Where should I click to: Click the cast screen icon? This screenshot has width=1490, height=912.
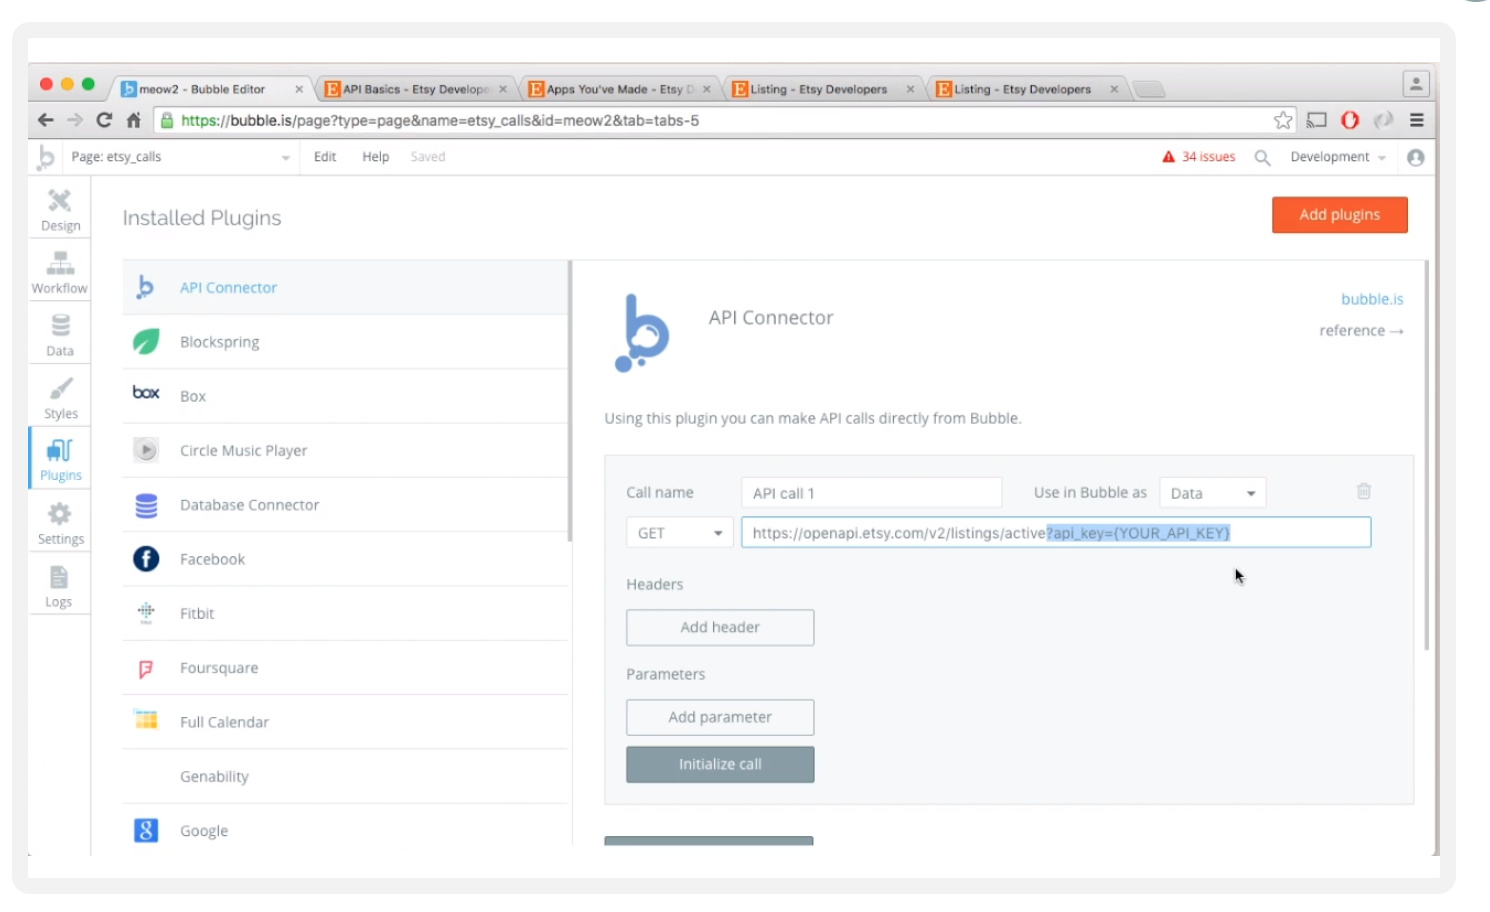1317,120
